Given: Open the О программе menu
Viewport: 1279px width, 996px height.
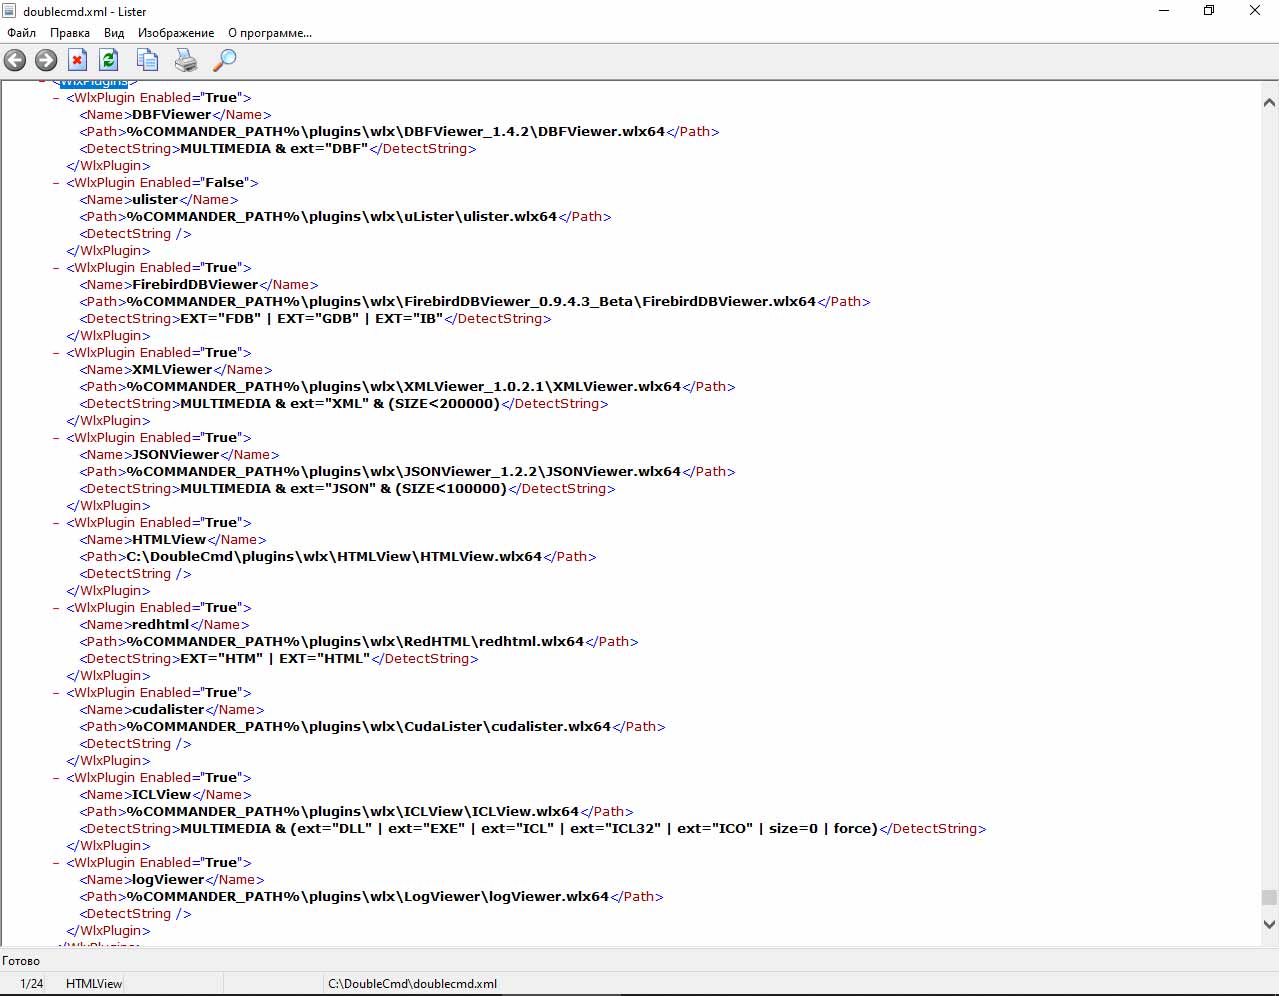Looking at the screenshot, I should click(270, 33).
